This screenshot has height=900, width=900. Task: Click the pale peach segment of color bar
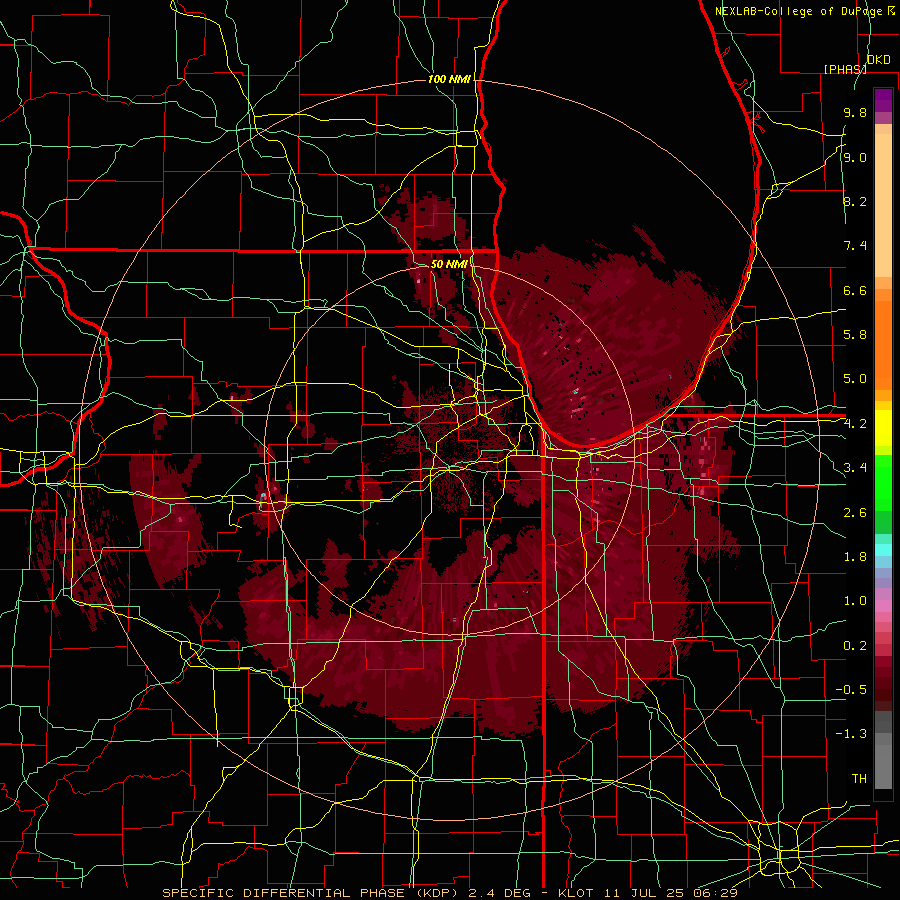(883, 205)
